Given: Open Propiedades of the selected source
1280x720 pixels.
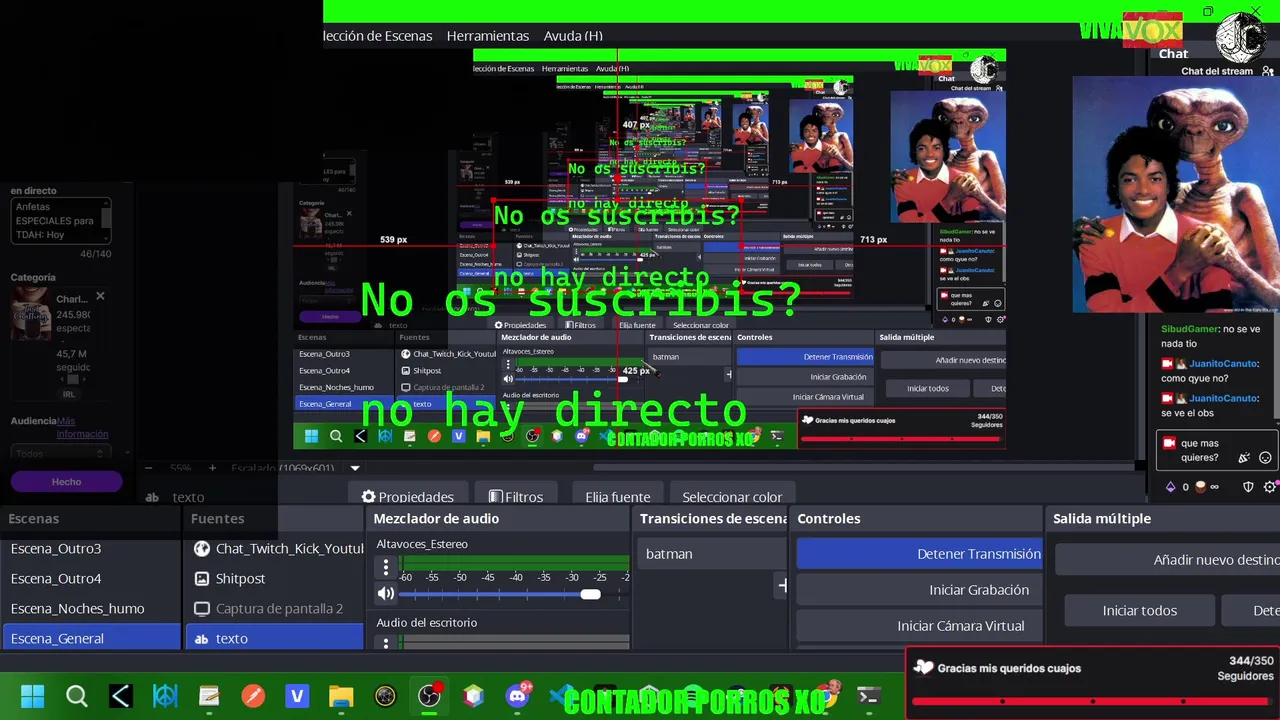Looking at the screenshot, I should (x=408, y=496).
